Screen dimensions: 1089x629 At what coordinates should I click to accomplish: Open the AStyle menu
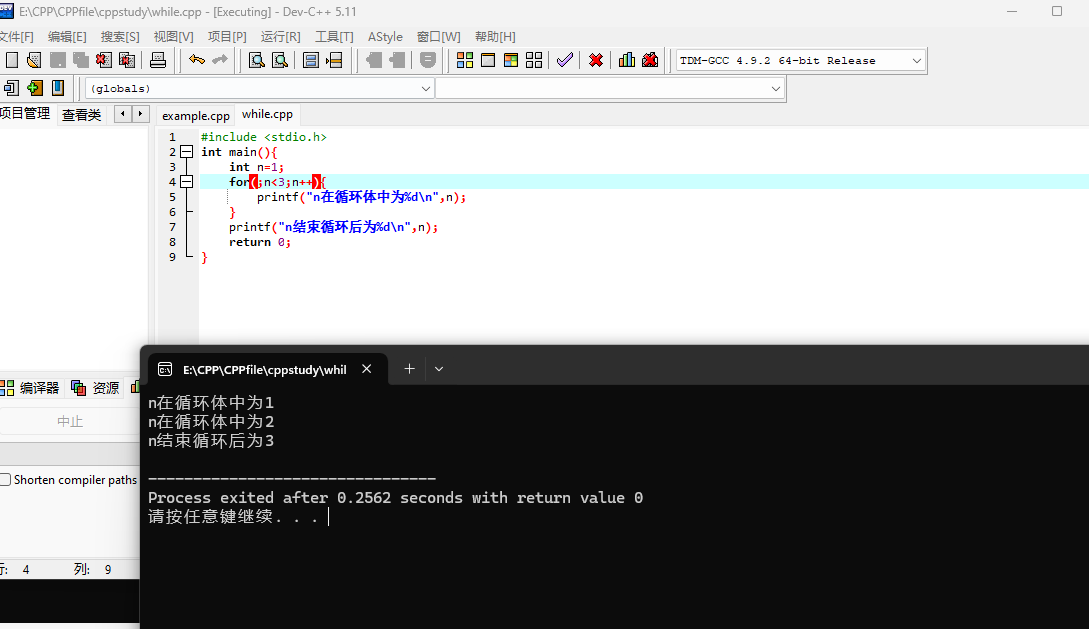pos(385,36)
